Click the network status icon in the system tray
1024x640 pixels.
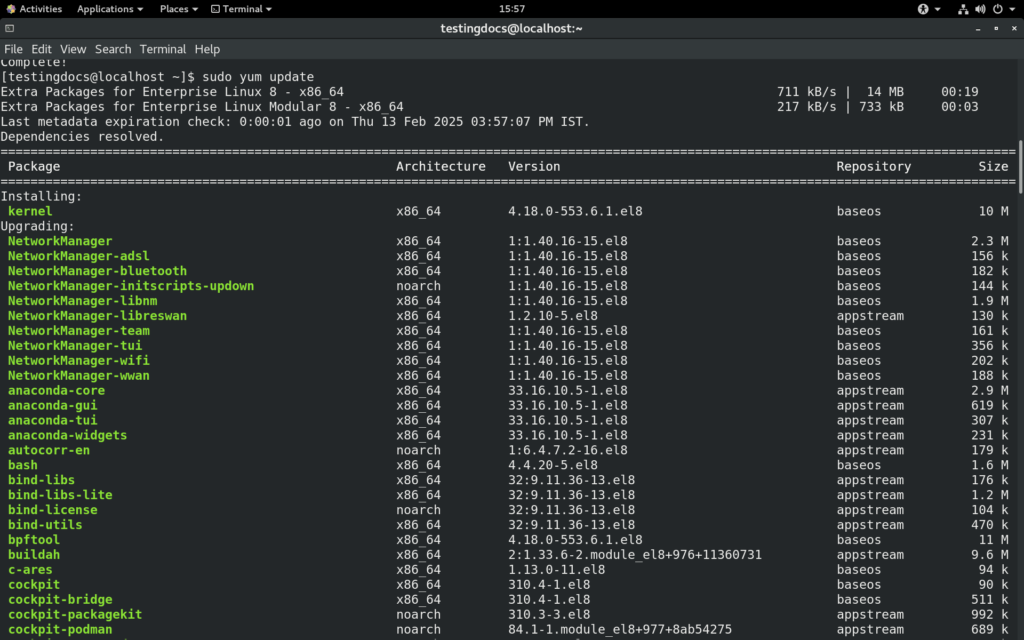(x=963, y=9)
